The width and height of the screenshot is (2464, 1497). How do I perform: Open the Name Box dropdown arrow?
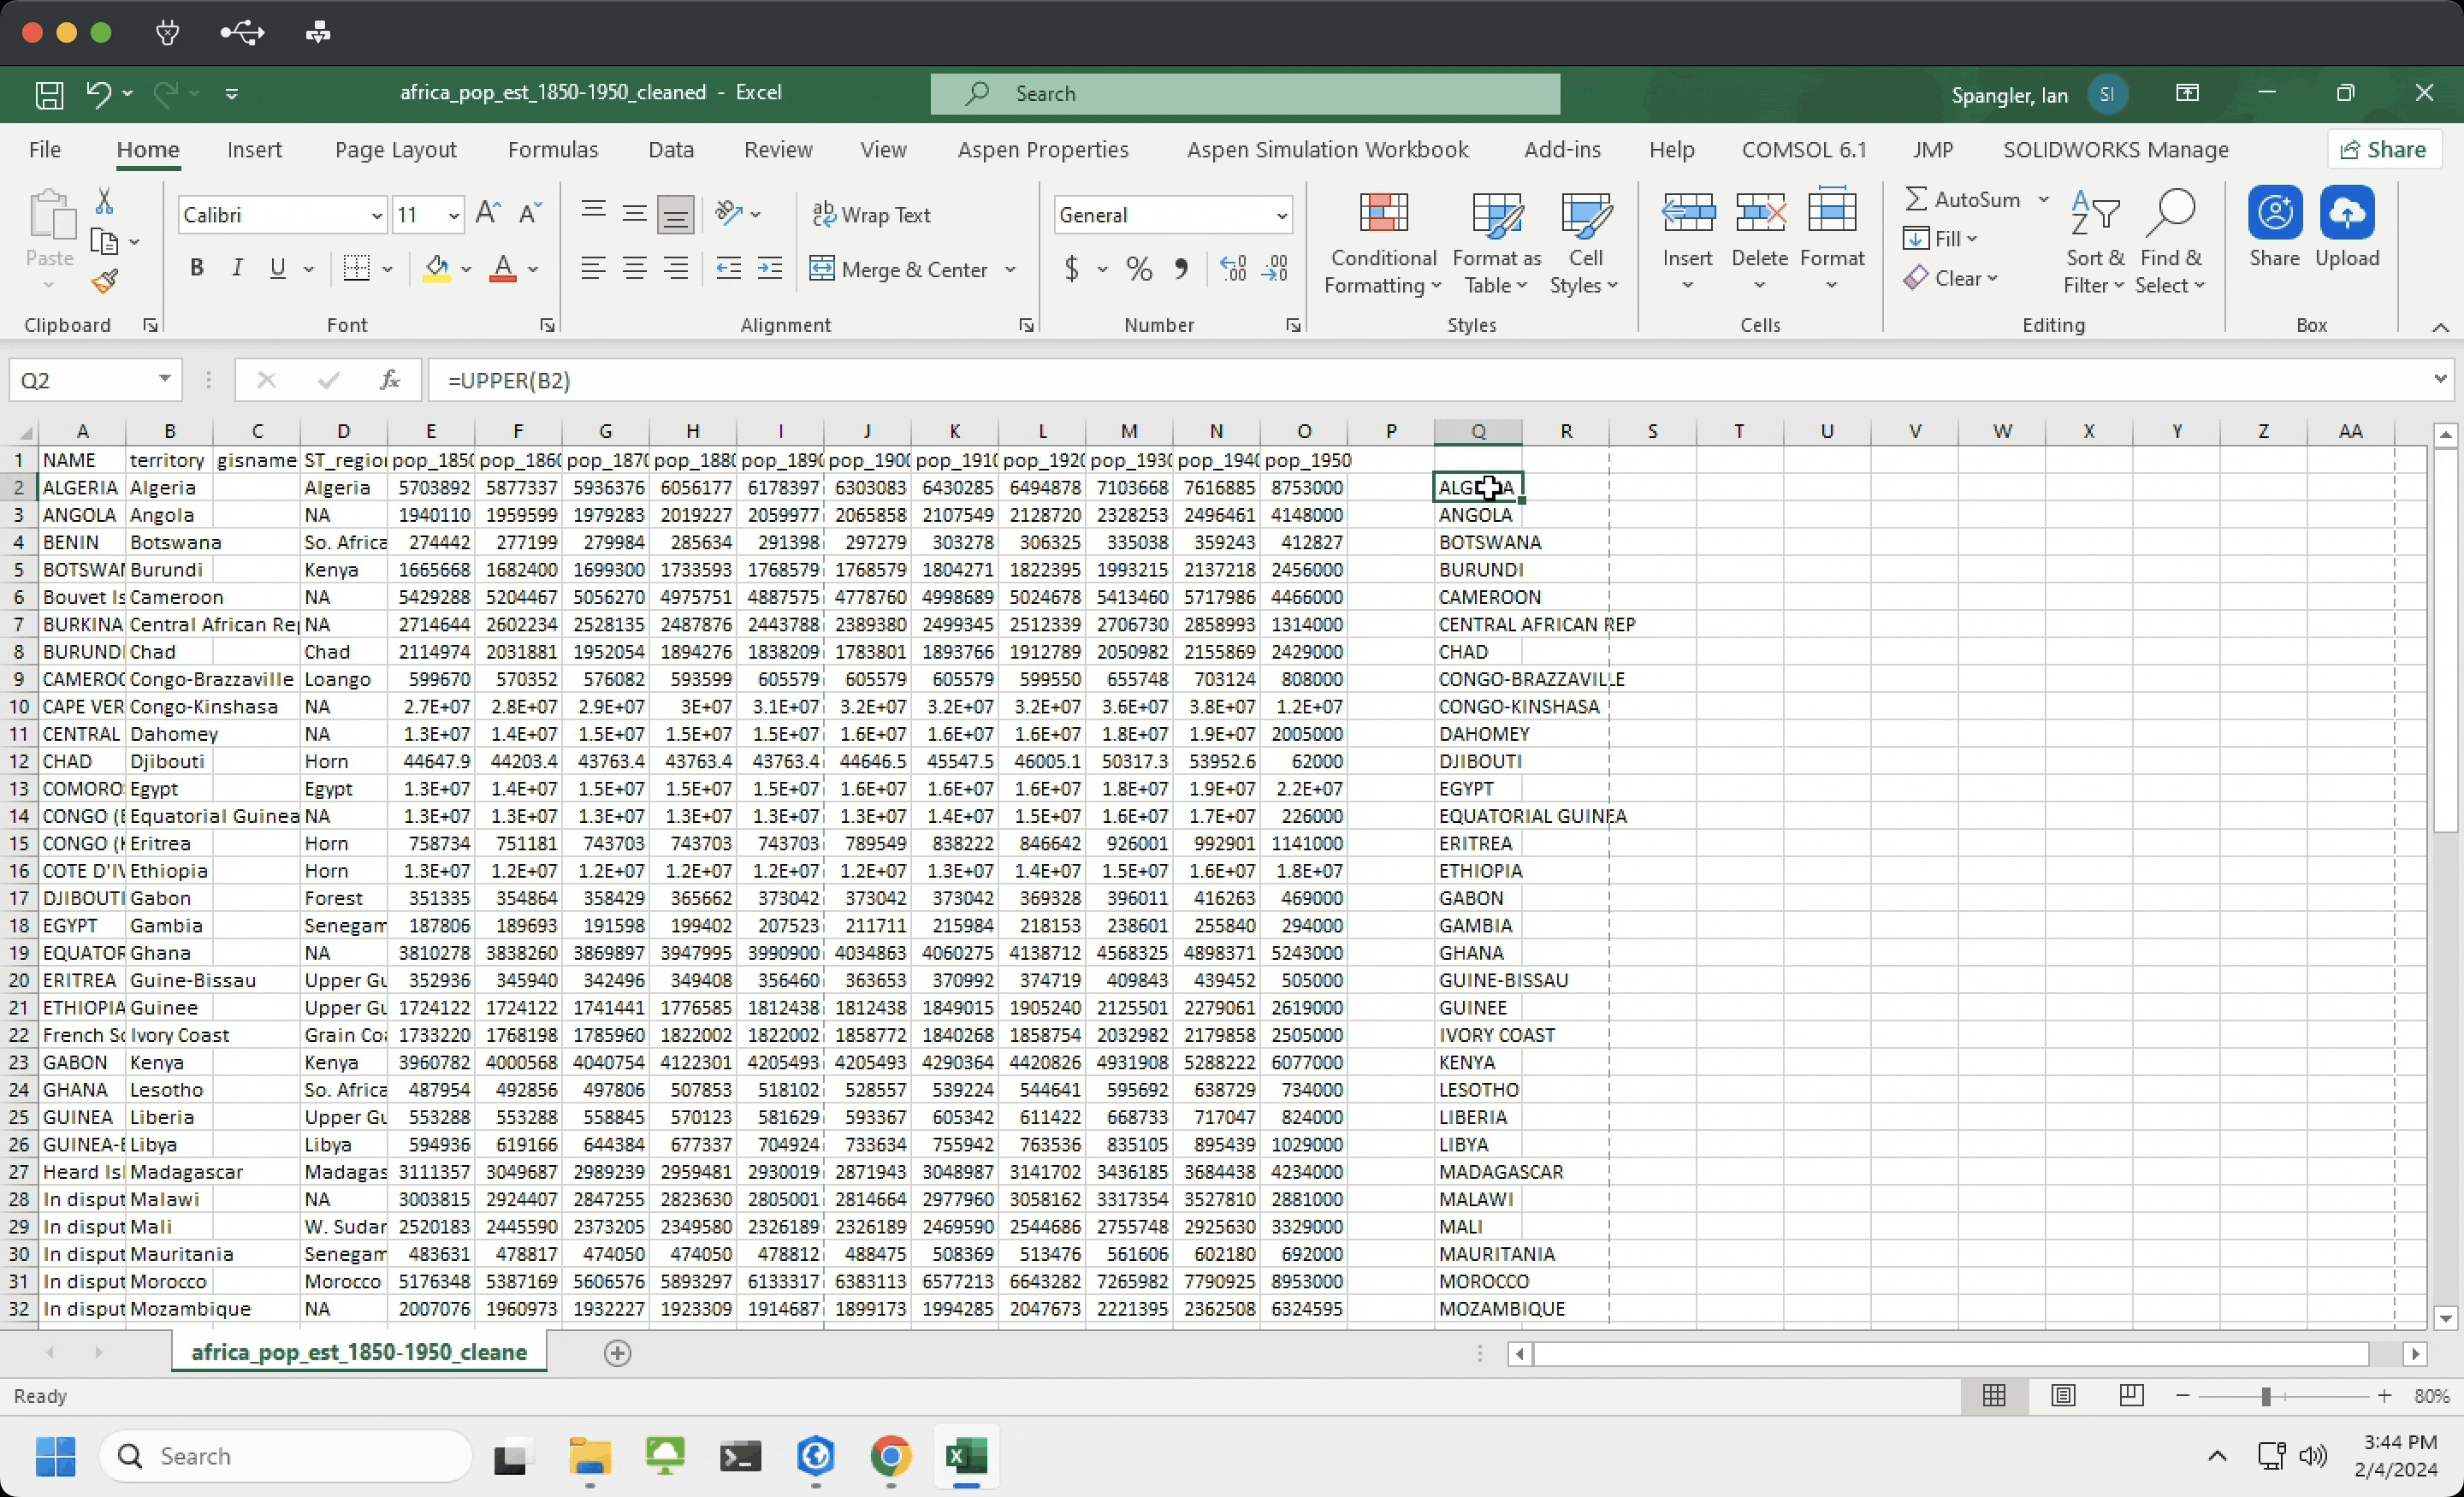pyautogui.click(x=164, y=380)
